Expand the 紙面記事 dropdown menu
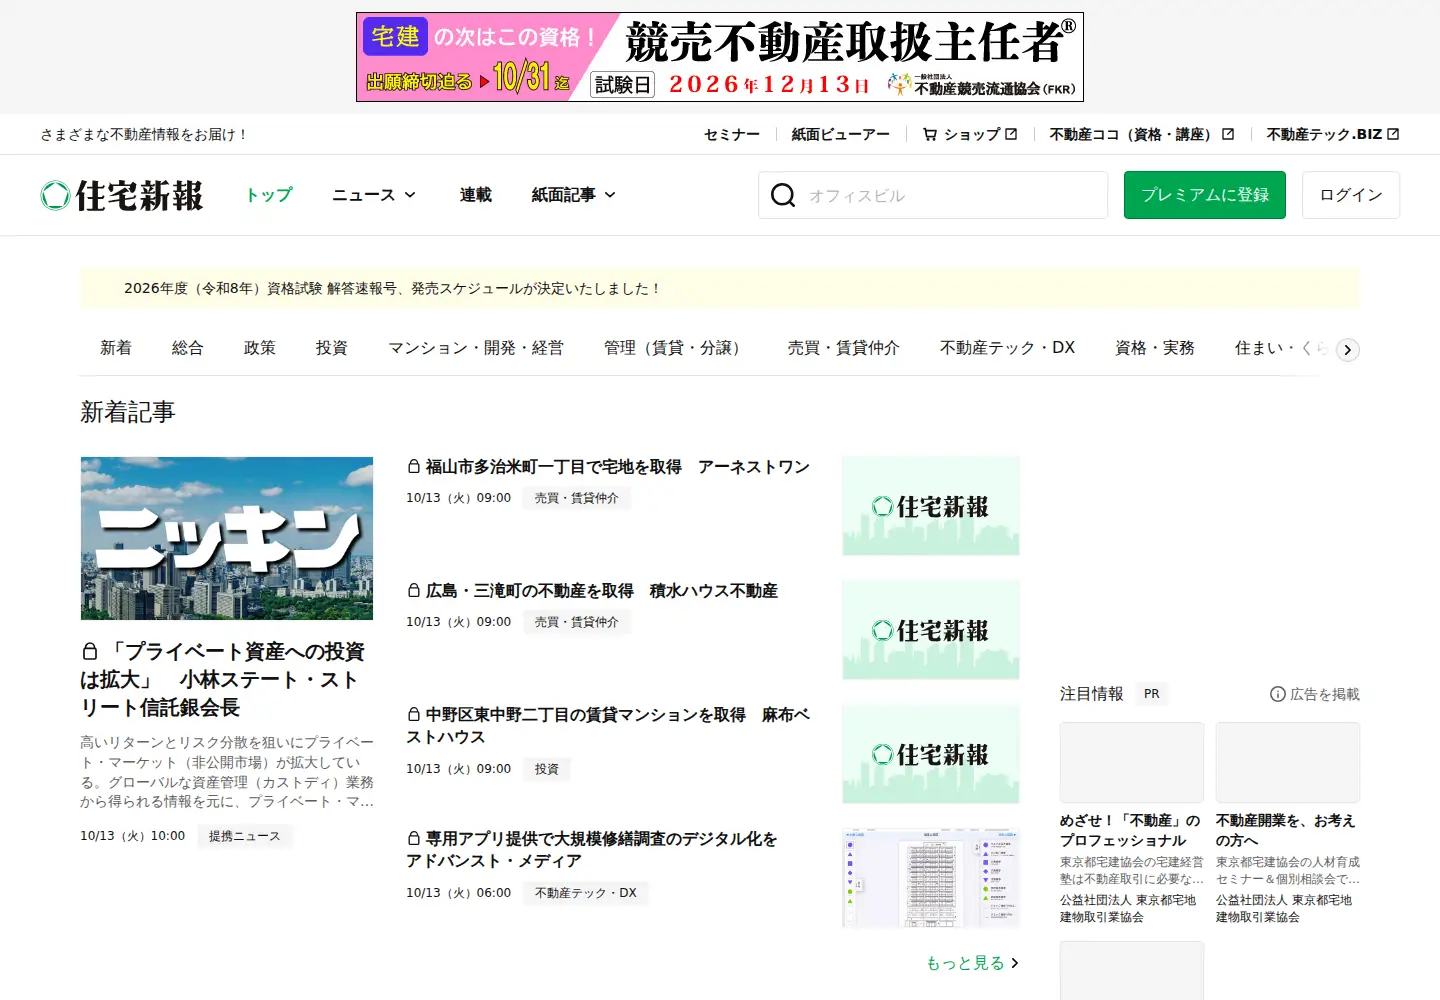The image size is (1440, 1000). coord(574,195)
